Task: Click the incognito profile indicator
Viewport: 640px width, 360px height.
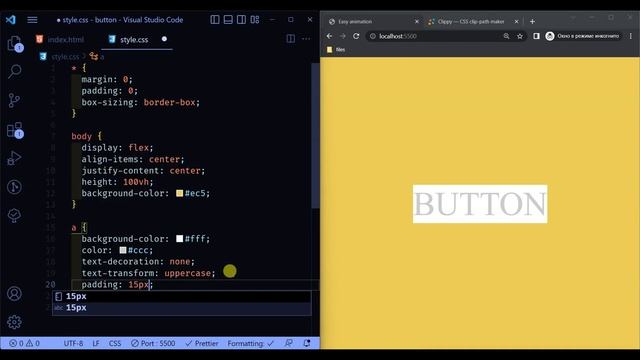Action: [582, 36]
